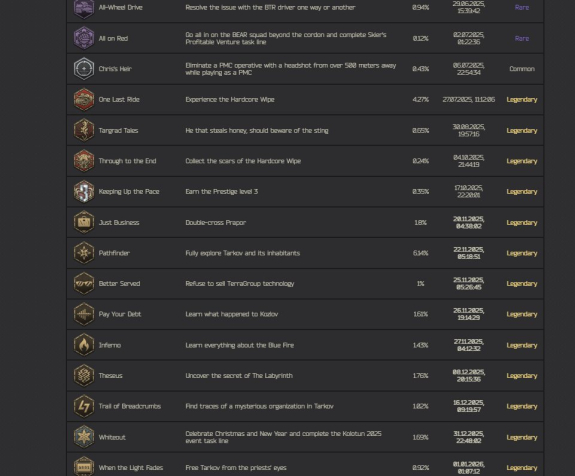Select the Through to the End badge icon
The image size is (575, 476).
coord(84,161)
